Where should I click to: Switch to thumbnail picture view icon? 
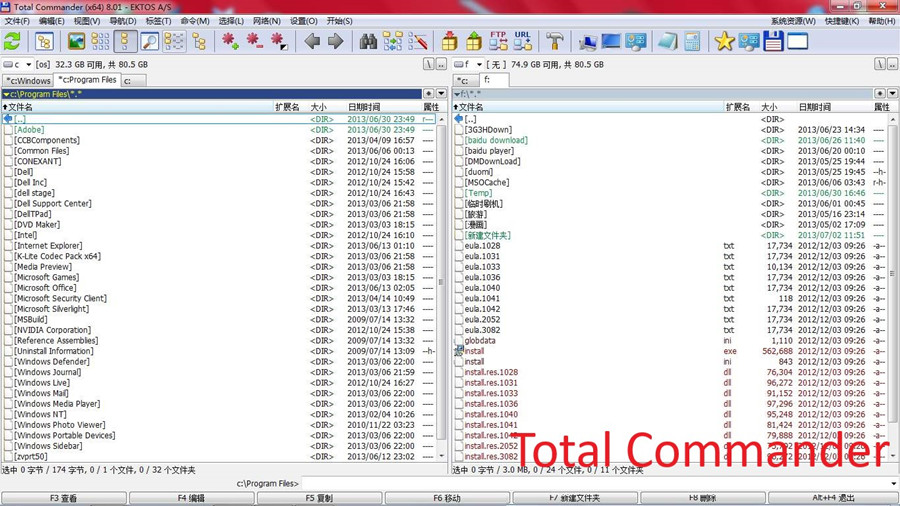(76, 41)
